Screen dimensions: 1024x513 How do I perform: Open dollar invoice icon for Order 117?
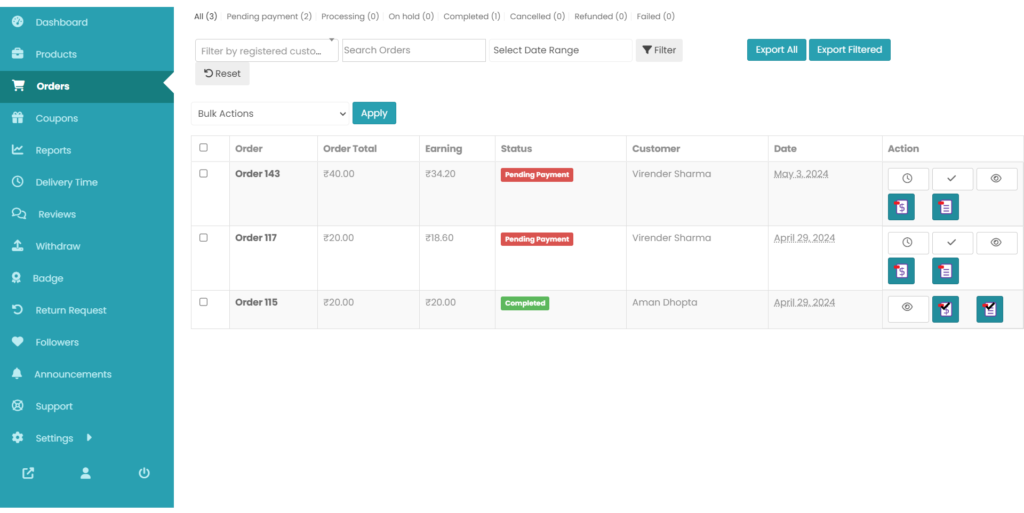coord(901,271)
